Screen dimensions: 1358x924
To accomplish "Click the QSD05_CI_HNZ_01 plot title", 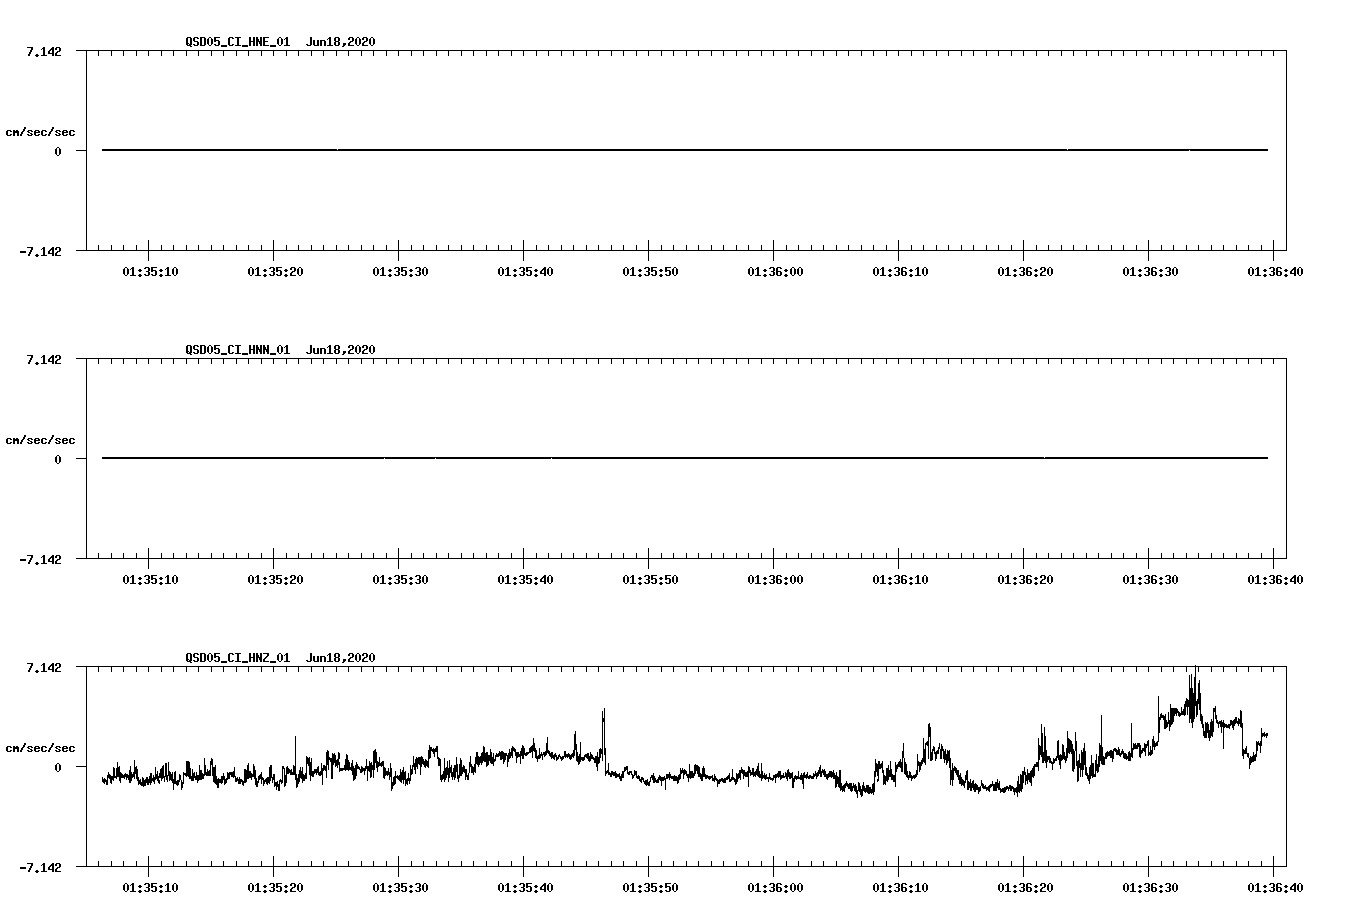I will [x=238, y=658].
